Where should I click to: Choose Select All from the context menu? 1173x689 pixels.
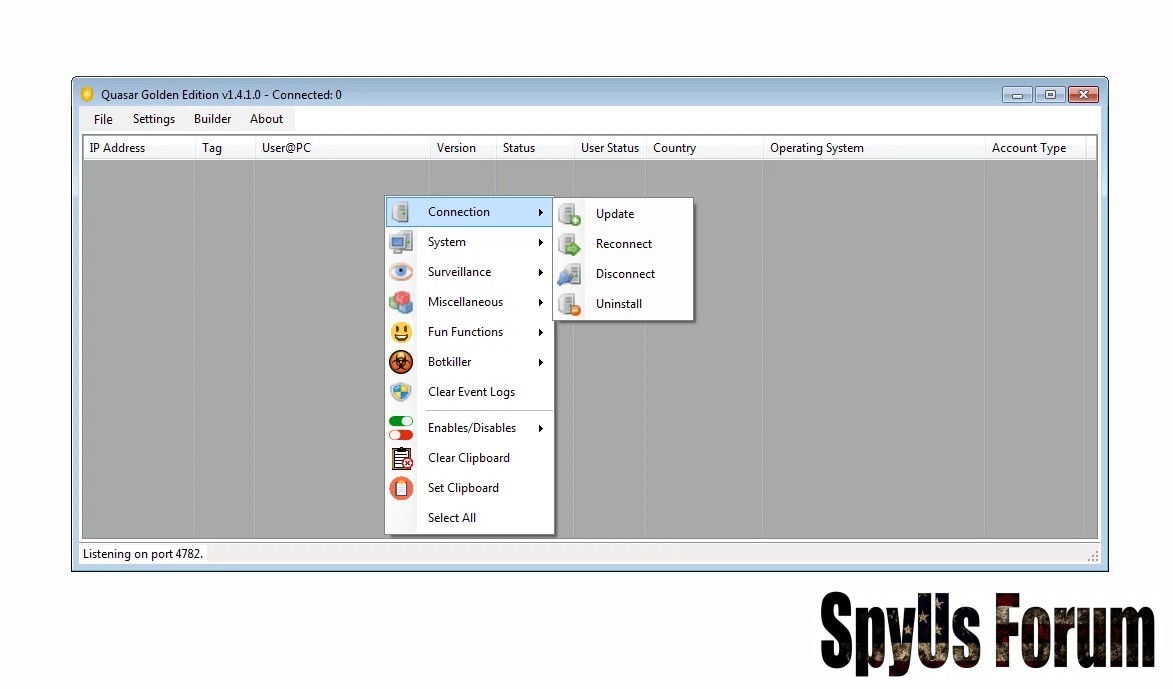coord(452,518)
